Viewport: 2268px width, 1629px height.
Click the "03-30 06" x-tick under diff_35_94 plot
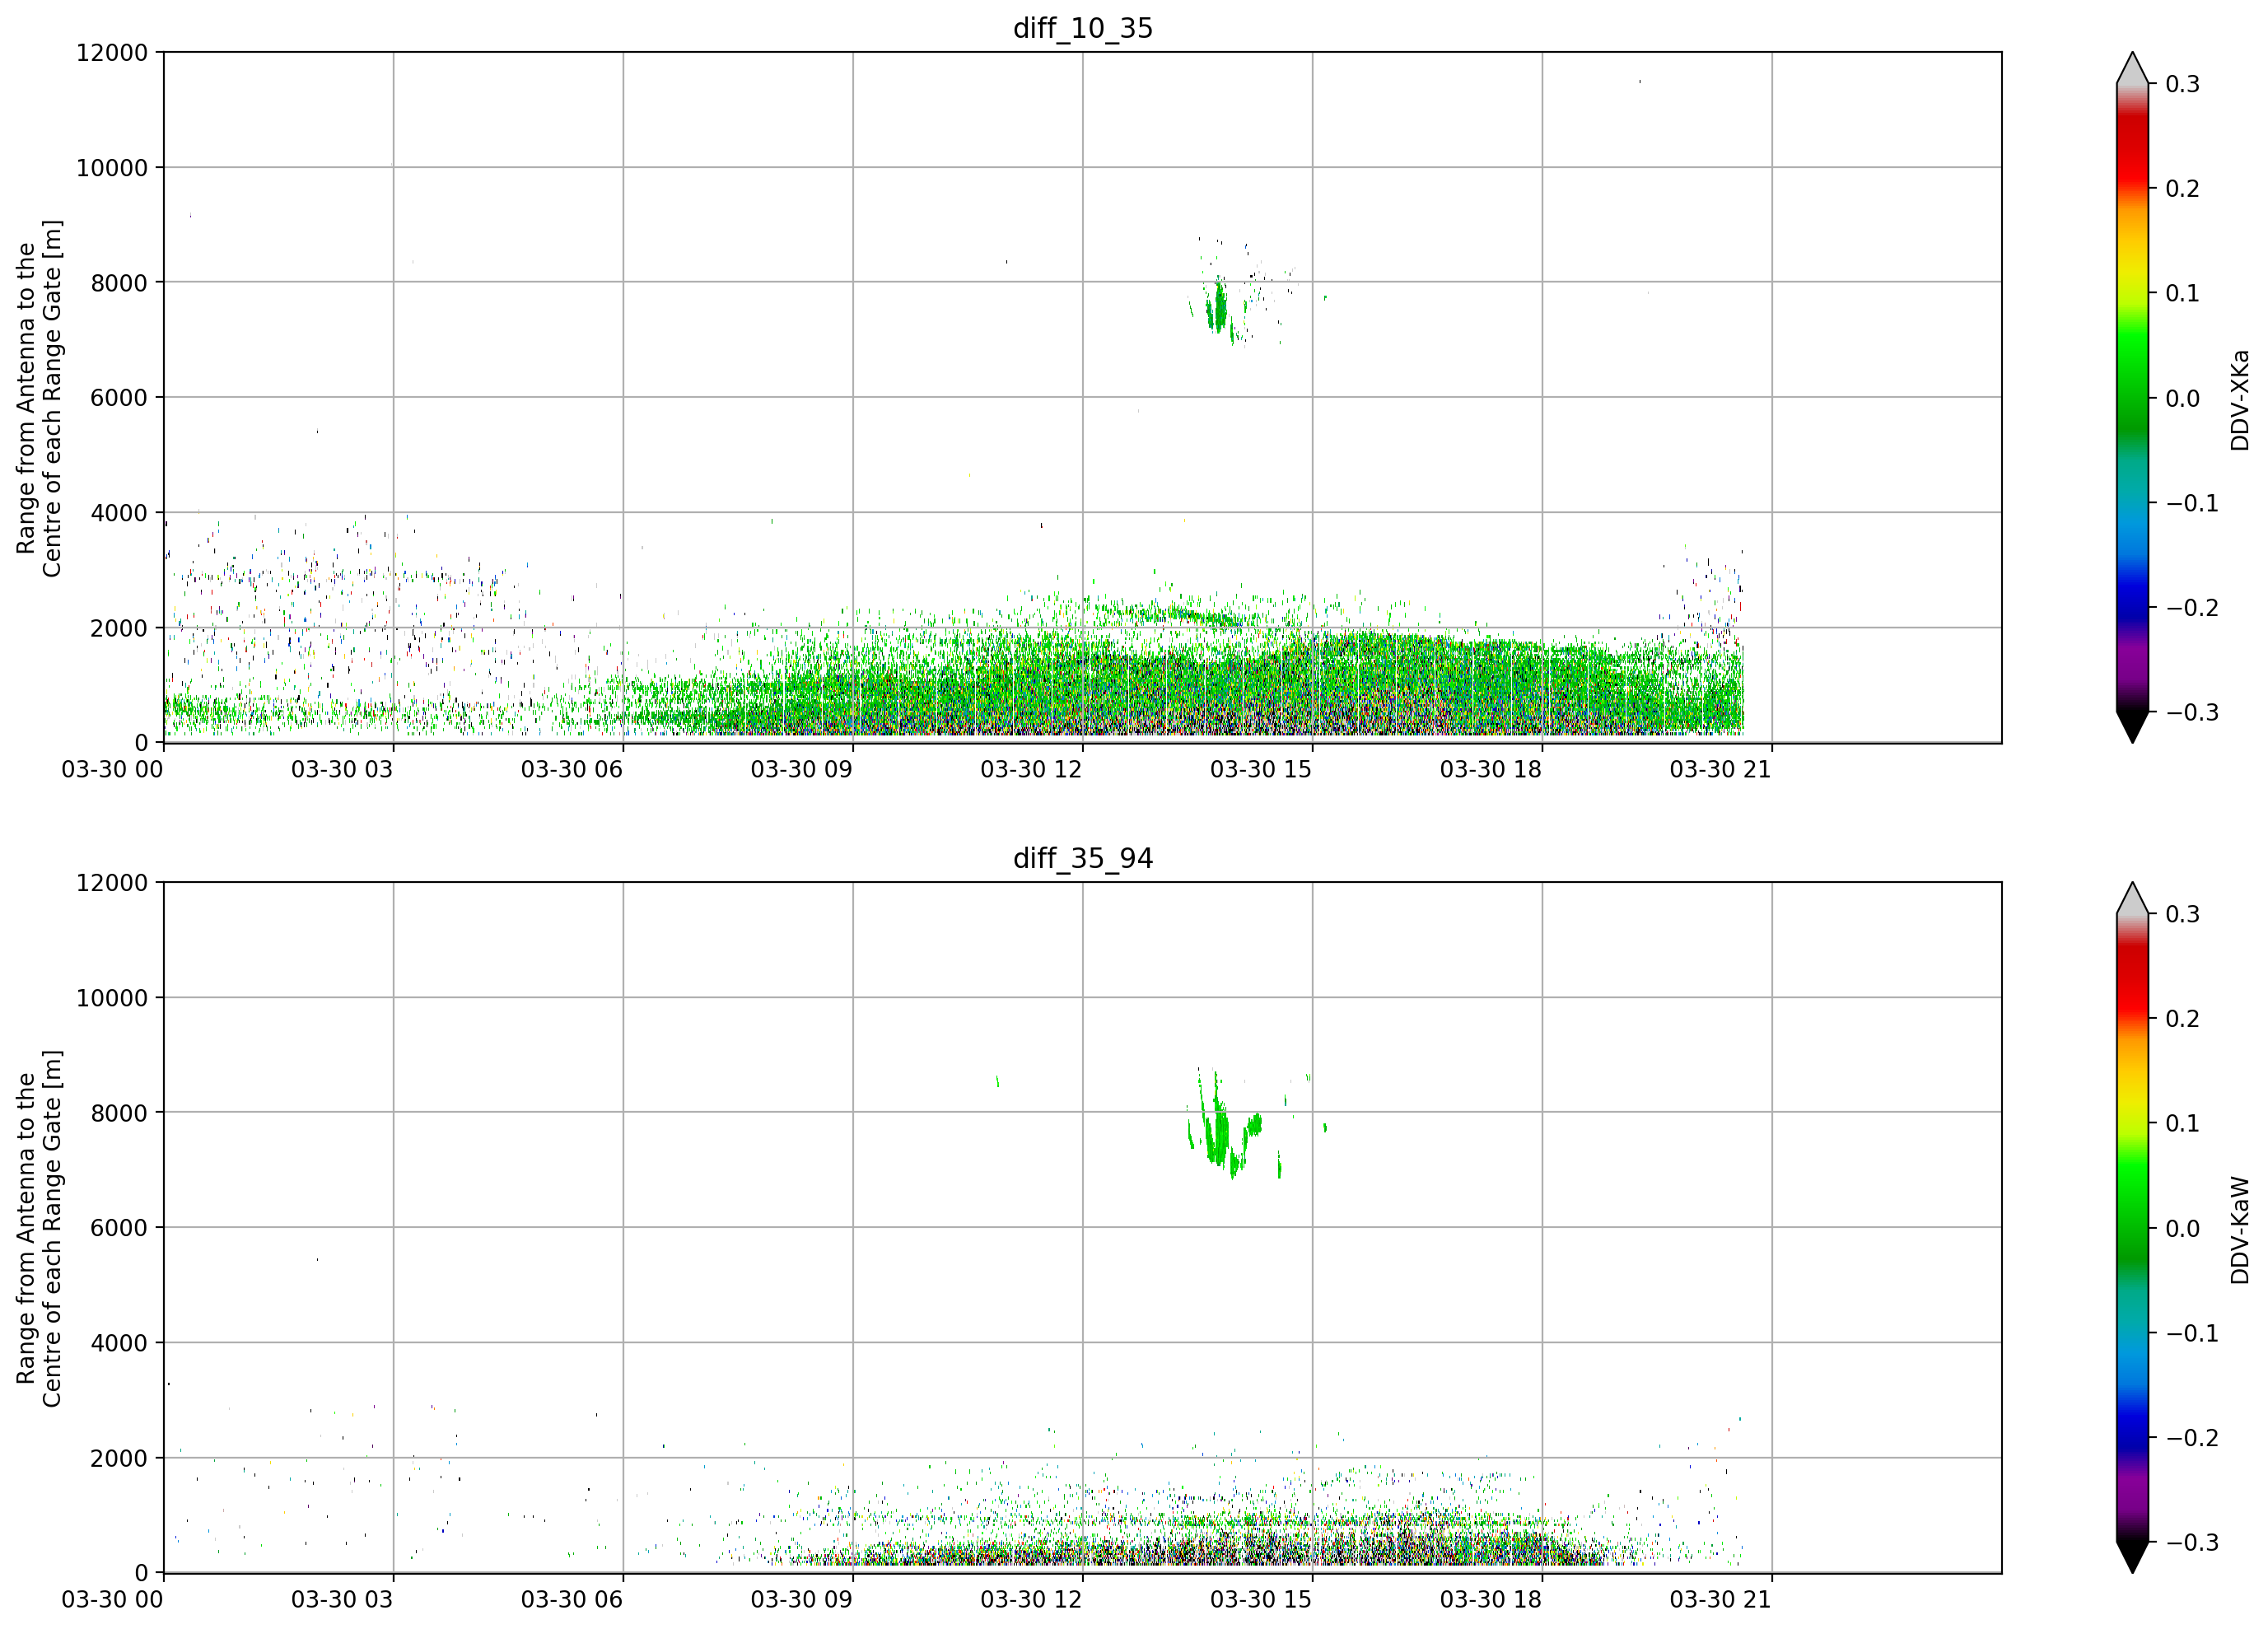click(x=572, y=1599)
